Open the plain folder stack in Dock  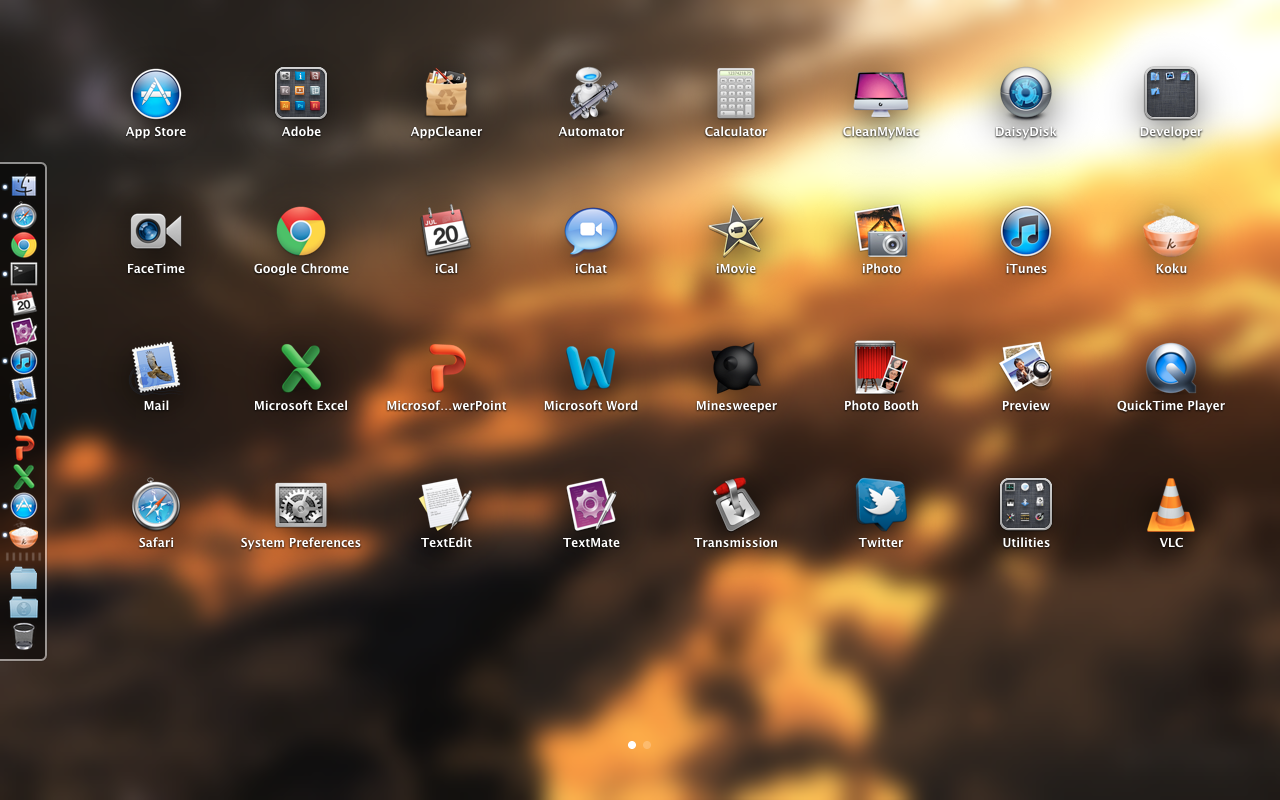pyautogui.click(x=24, y=578)
